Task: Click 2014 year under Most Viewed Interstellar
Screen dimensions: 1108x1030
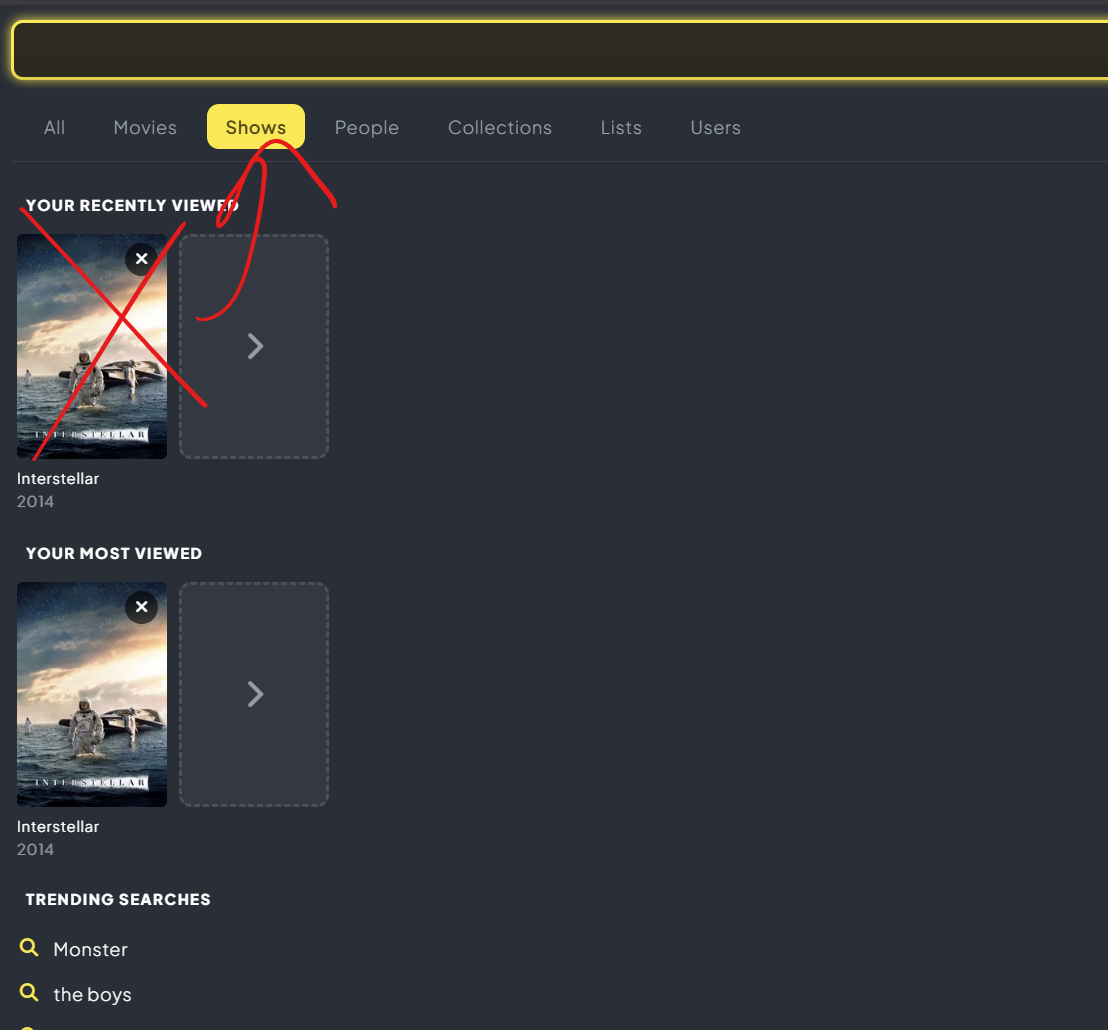Action: coord(35,850)
